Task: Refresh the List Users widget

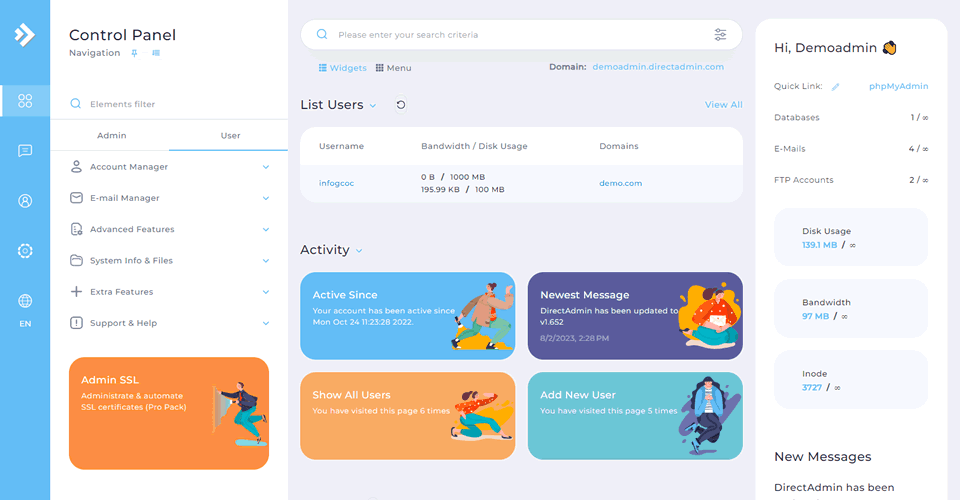Action: coord(401,105)
